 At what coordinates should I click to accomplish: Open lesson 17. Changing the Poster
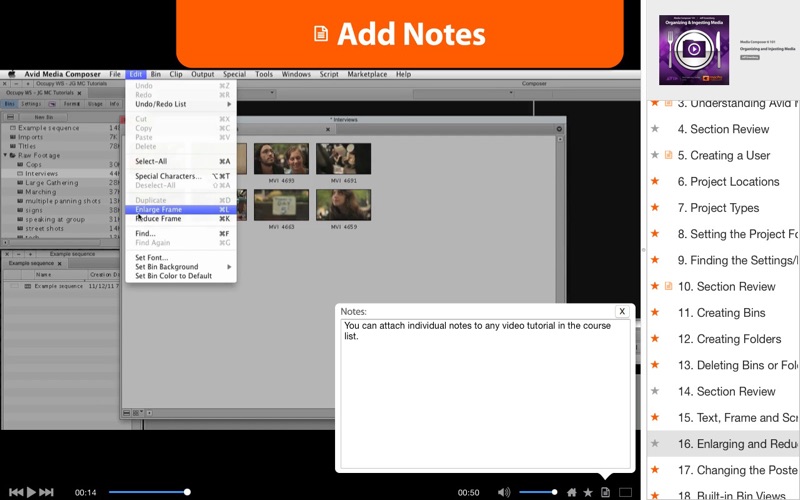click(738, 470)
